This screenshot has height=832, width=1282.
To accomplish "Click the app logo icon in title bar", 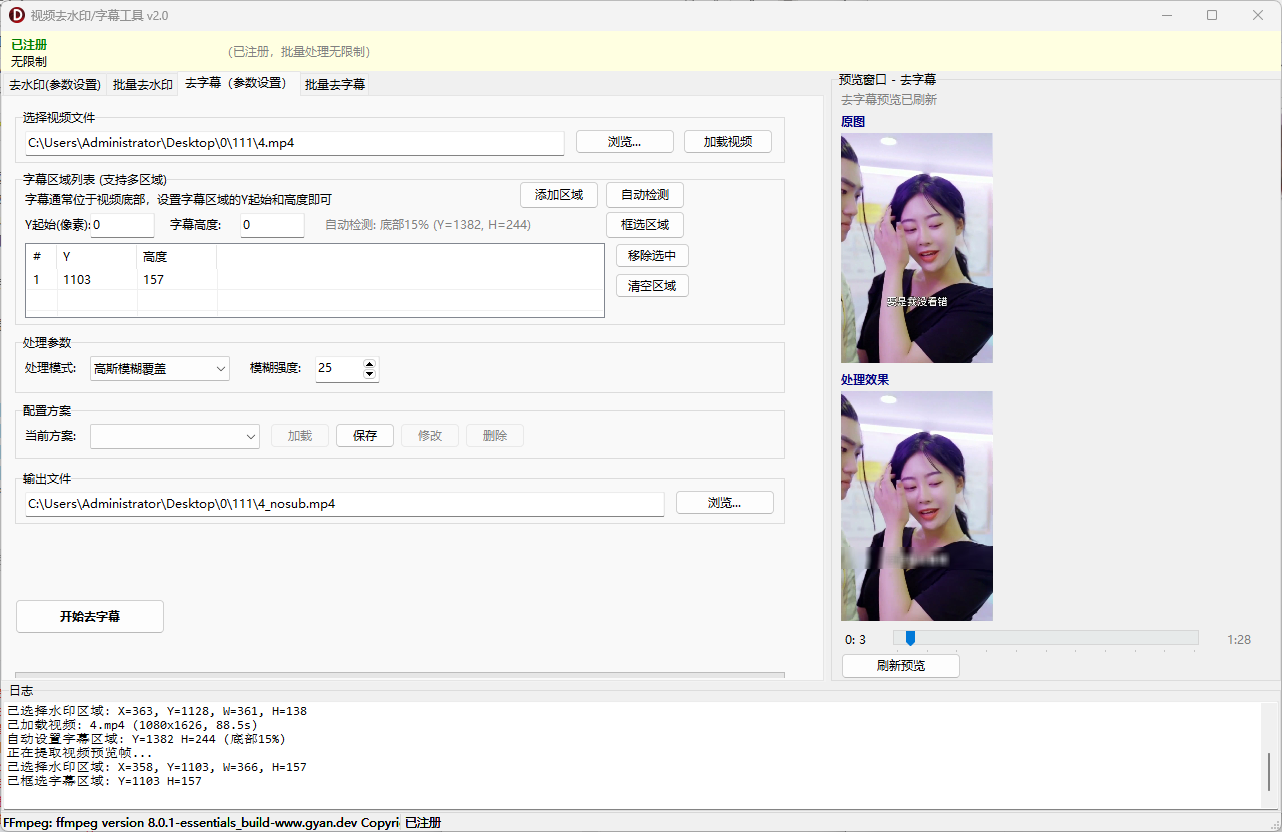I will 17,15.
